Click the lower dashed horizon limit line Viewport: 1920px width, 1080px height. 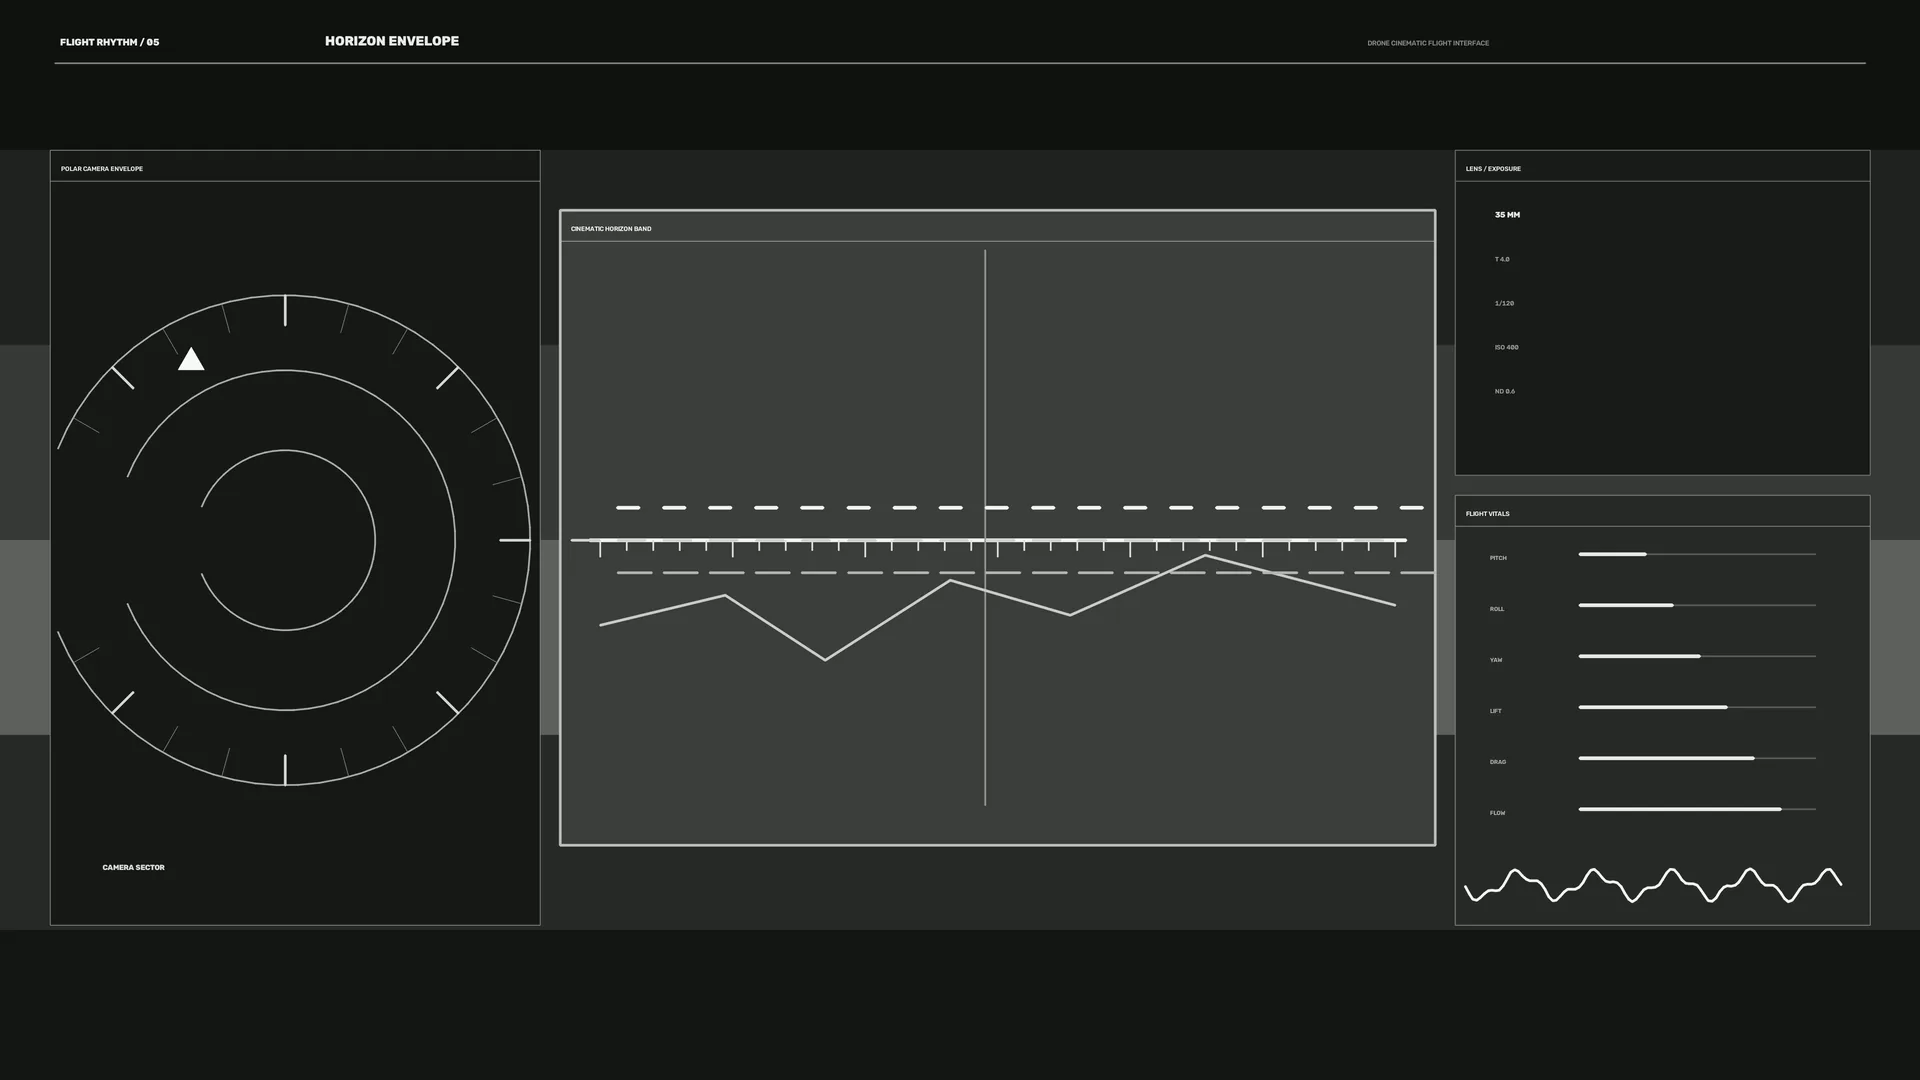[1025, 573]
